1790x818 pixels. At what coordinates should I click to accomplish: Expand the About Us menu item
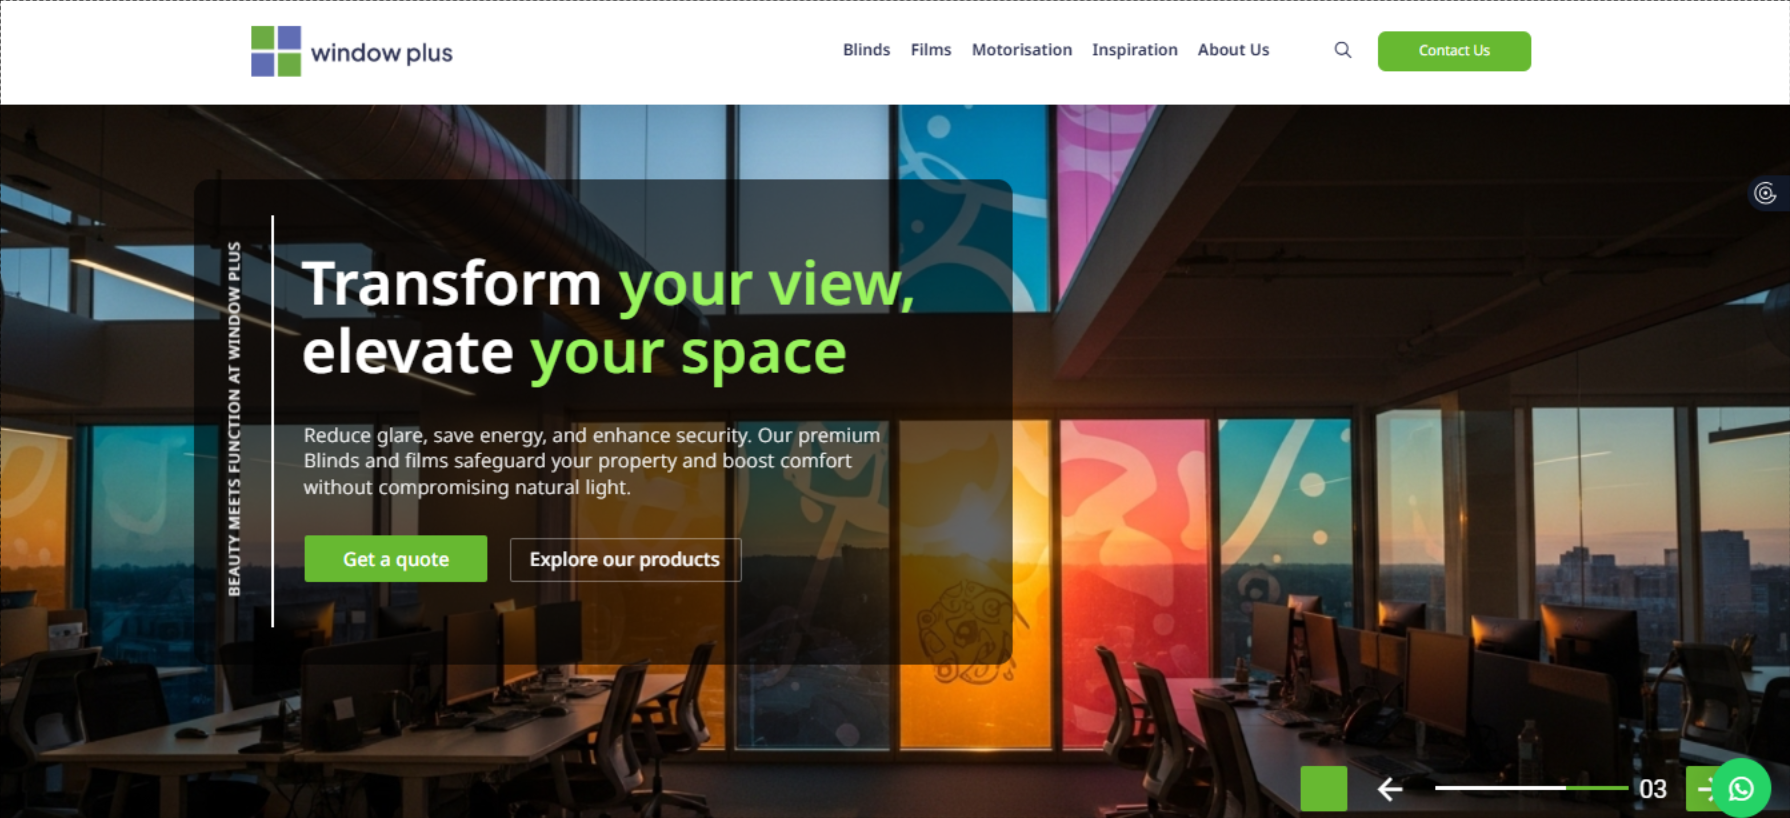[1233, 50]
